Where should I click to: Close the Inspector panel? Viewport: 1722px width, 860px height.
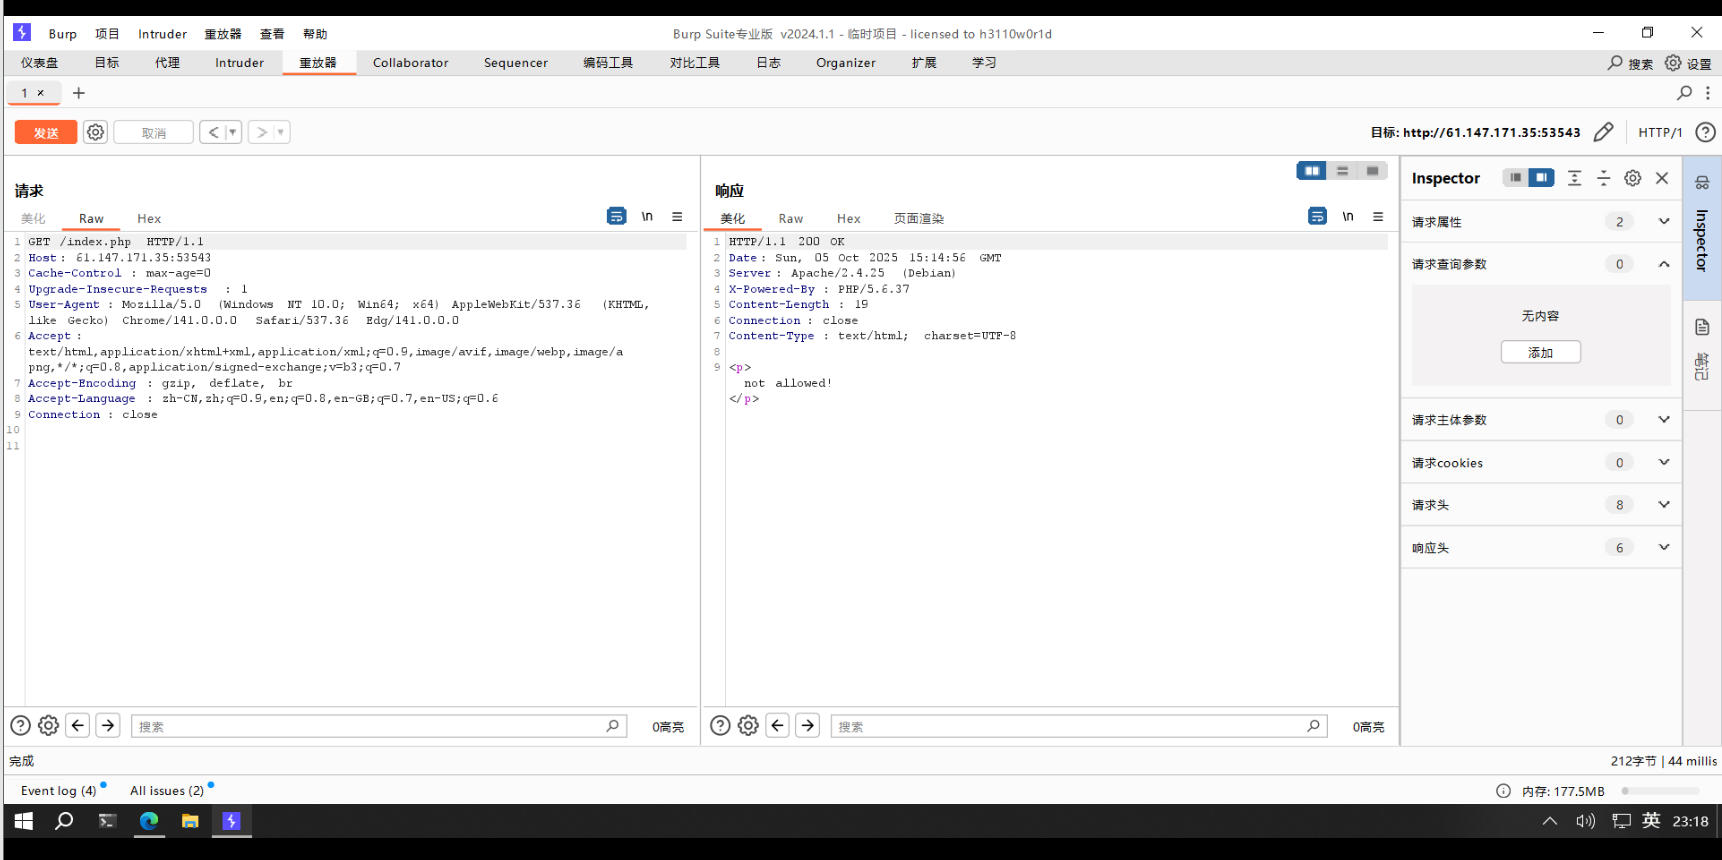[1662, 178]
